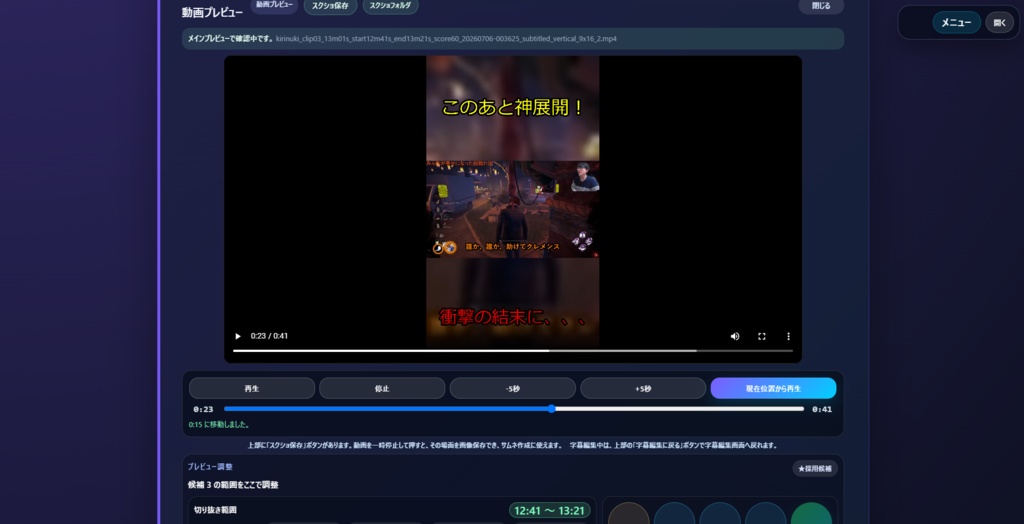Open the メニュー button at top right
1024x524 pixels.
click(x=956, y=22)
